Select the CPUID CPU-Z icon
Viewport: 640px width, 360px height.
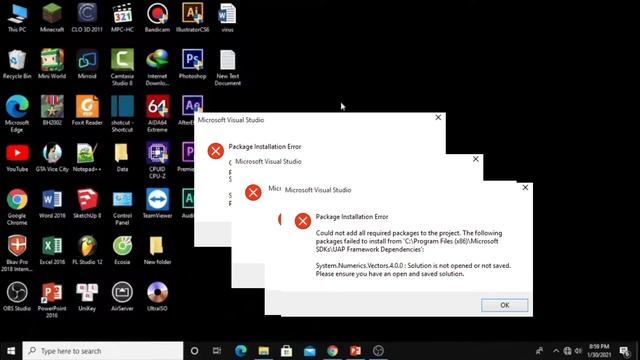[x=157, y=160]
